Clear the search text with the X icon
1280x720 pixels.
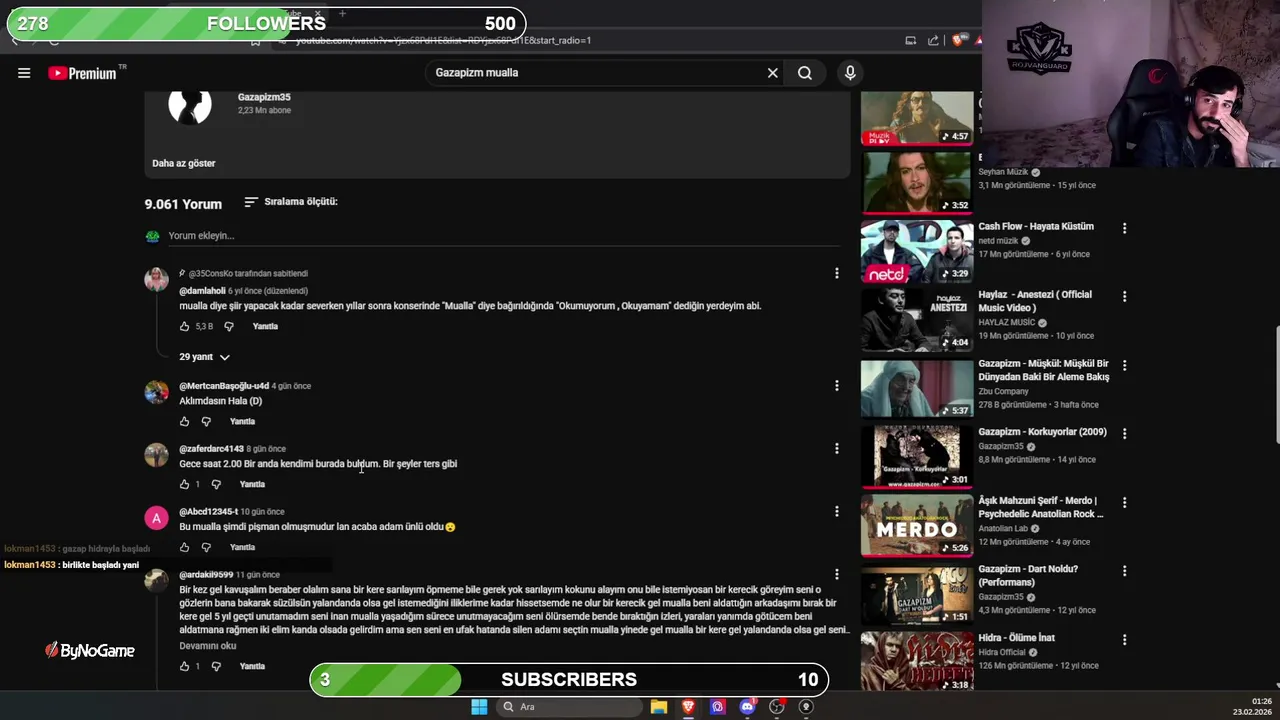(x=772, y=73)
